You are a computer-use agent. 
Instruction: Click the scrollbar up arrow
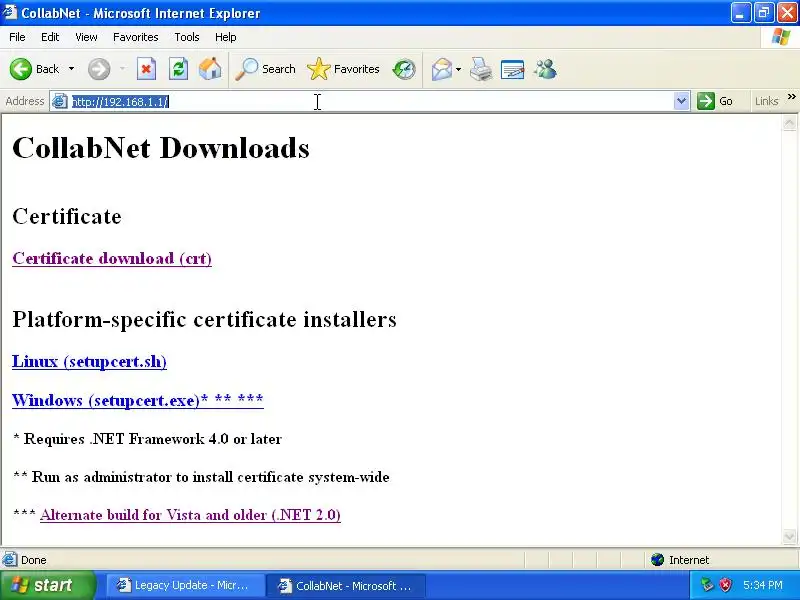[789, 123]
